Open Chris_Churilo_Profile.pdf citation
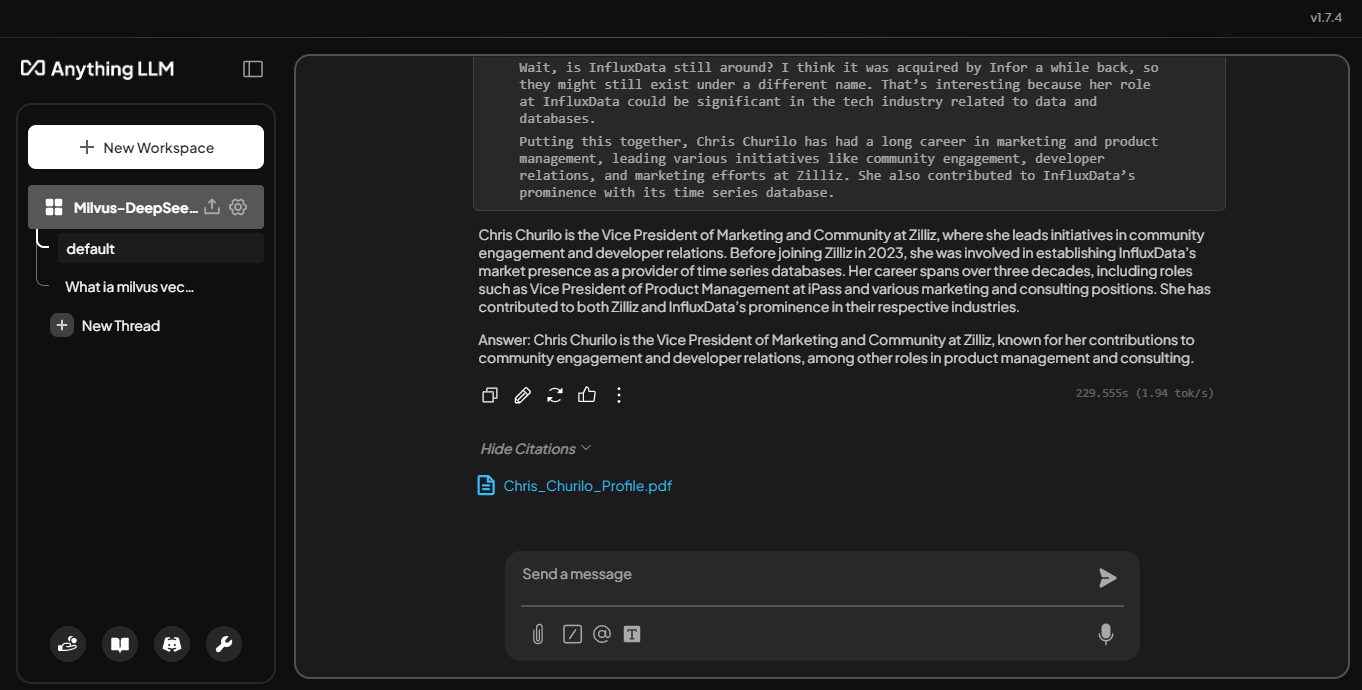The image size is (1362, 690). tap(587, 486)
